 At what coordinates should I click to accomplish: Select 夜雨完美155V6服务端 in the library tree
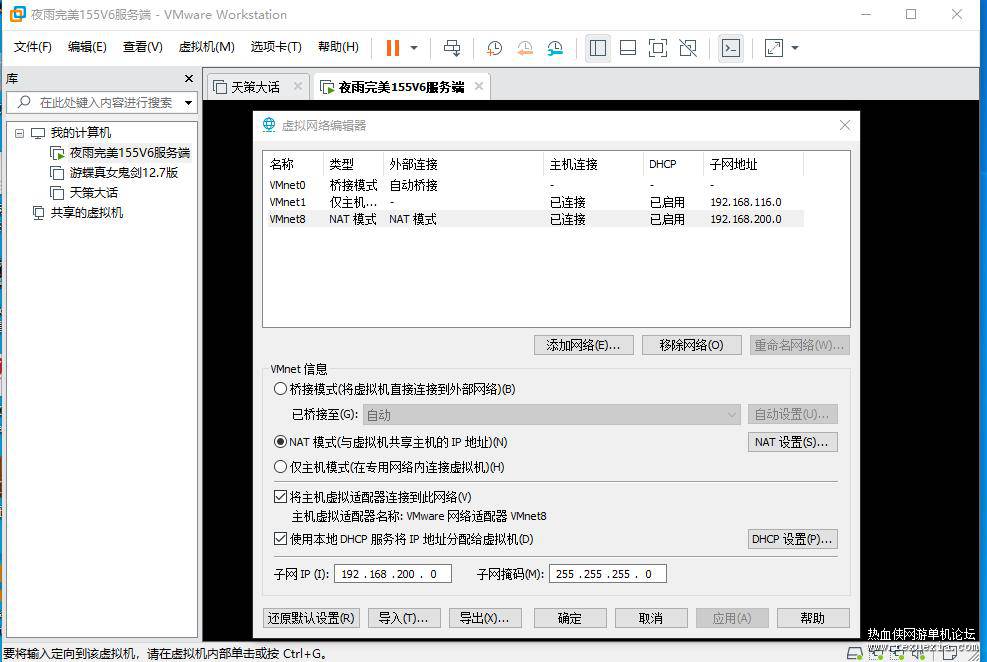(120, 153)
